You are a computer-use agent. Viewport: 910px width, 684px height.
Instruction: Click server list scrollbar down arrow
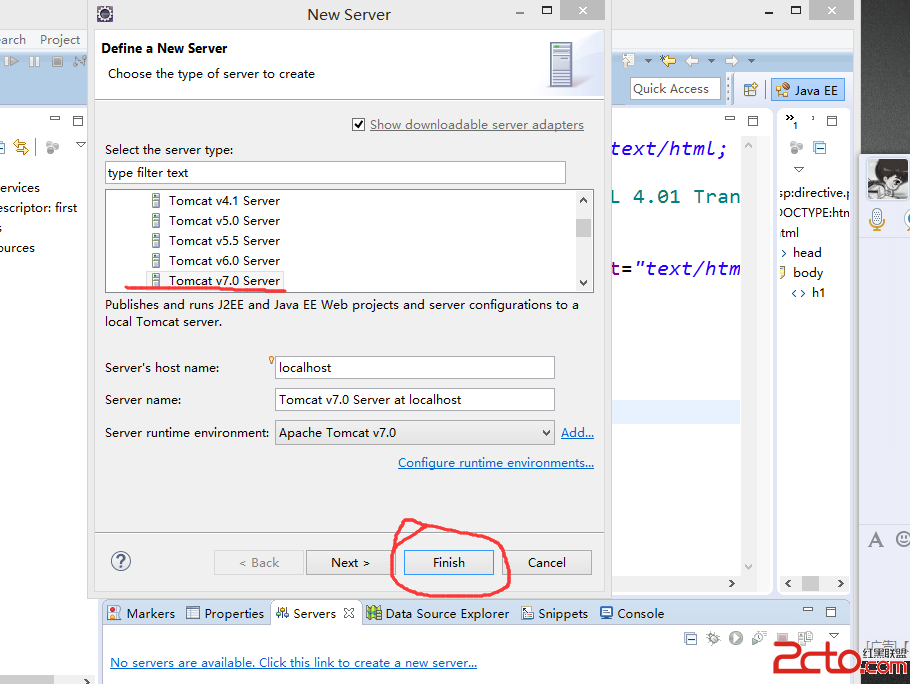coord(583,283)
